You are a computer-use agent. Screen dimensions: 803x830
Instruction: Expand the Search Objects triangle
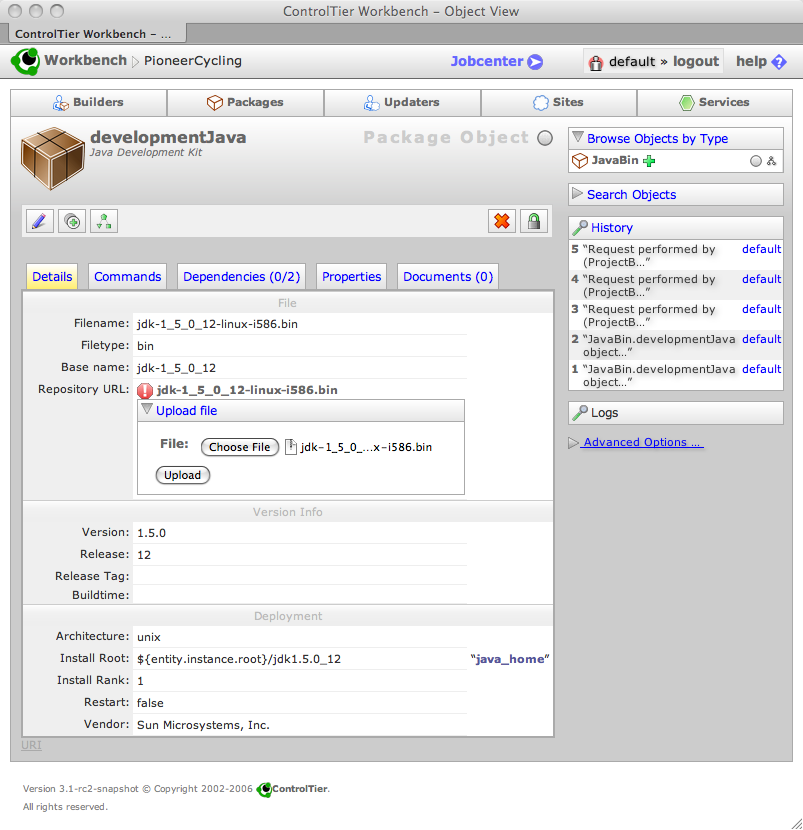click(x=578, y=194)
